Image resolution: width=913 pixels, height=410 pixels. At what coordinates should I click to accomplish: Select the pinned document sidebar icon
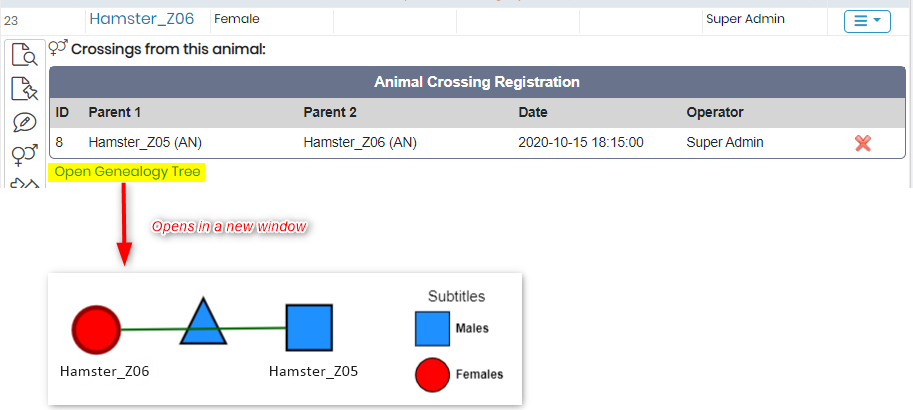[x=24, y=89]
